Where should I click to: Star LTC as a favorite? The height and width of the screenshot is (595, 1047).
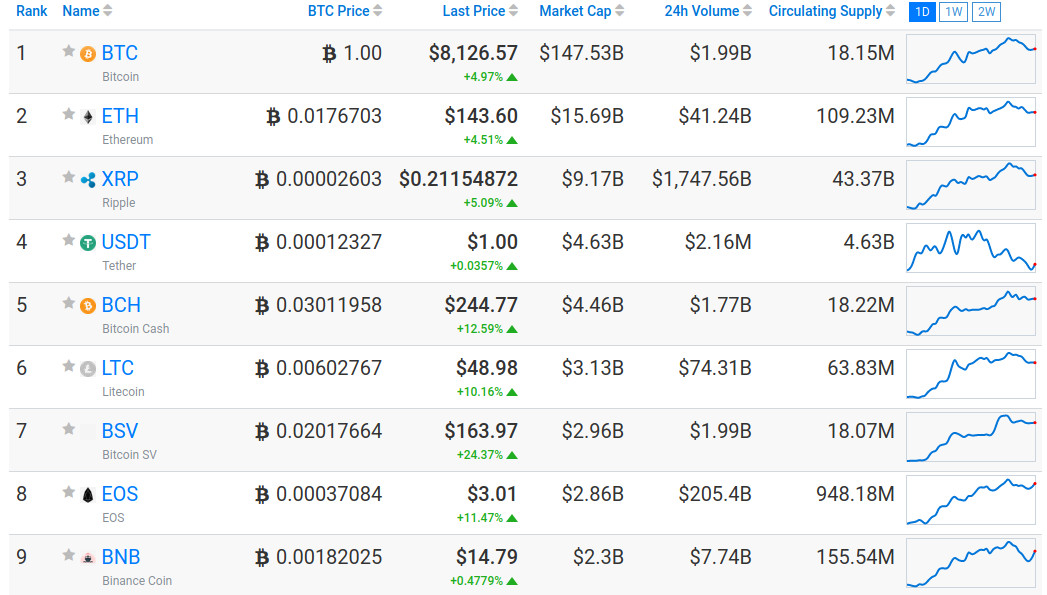tap(68, 366)
